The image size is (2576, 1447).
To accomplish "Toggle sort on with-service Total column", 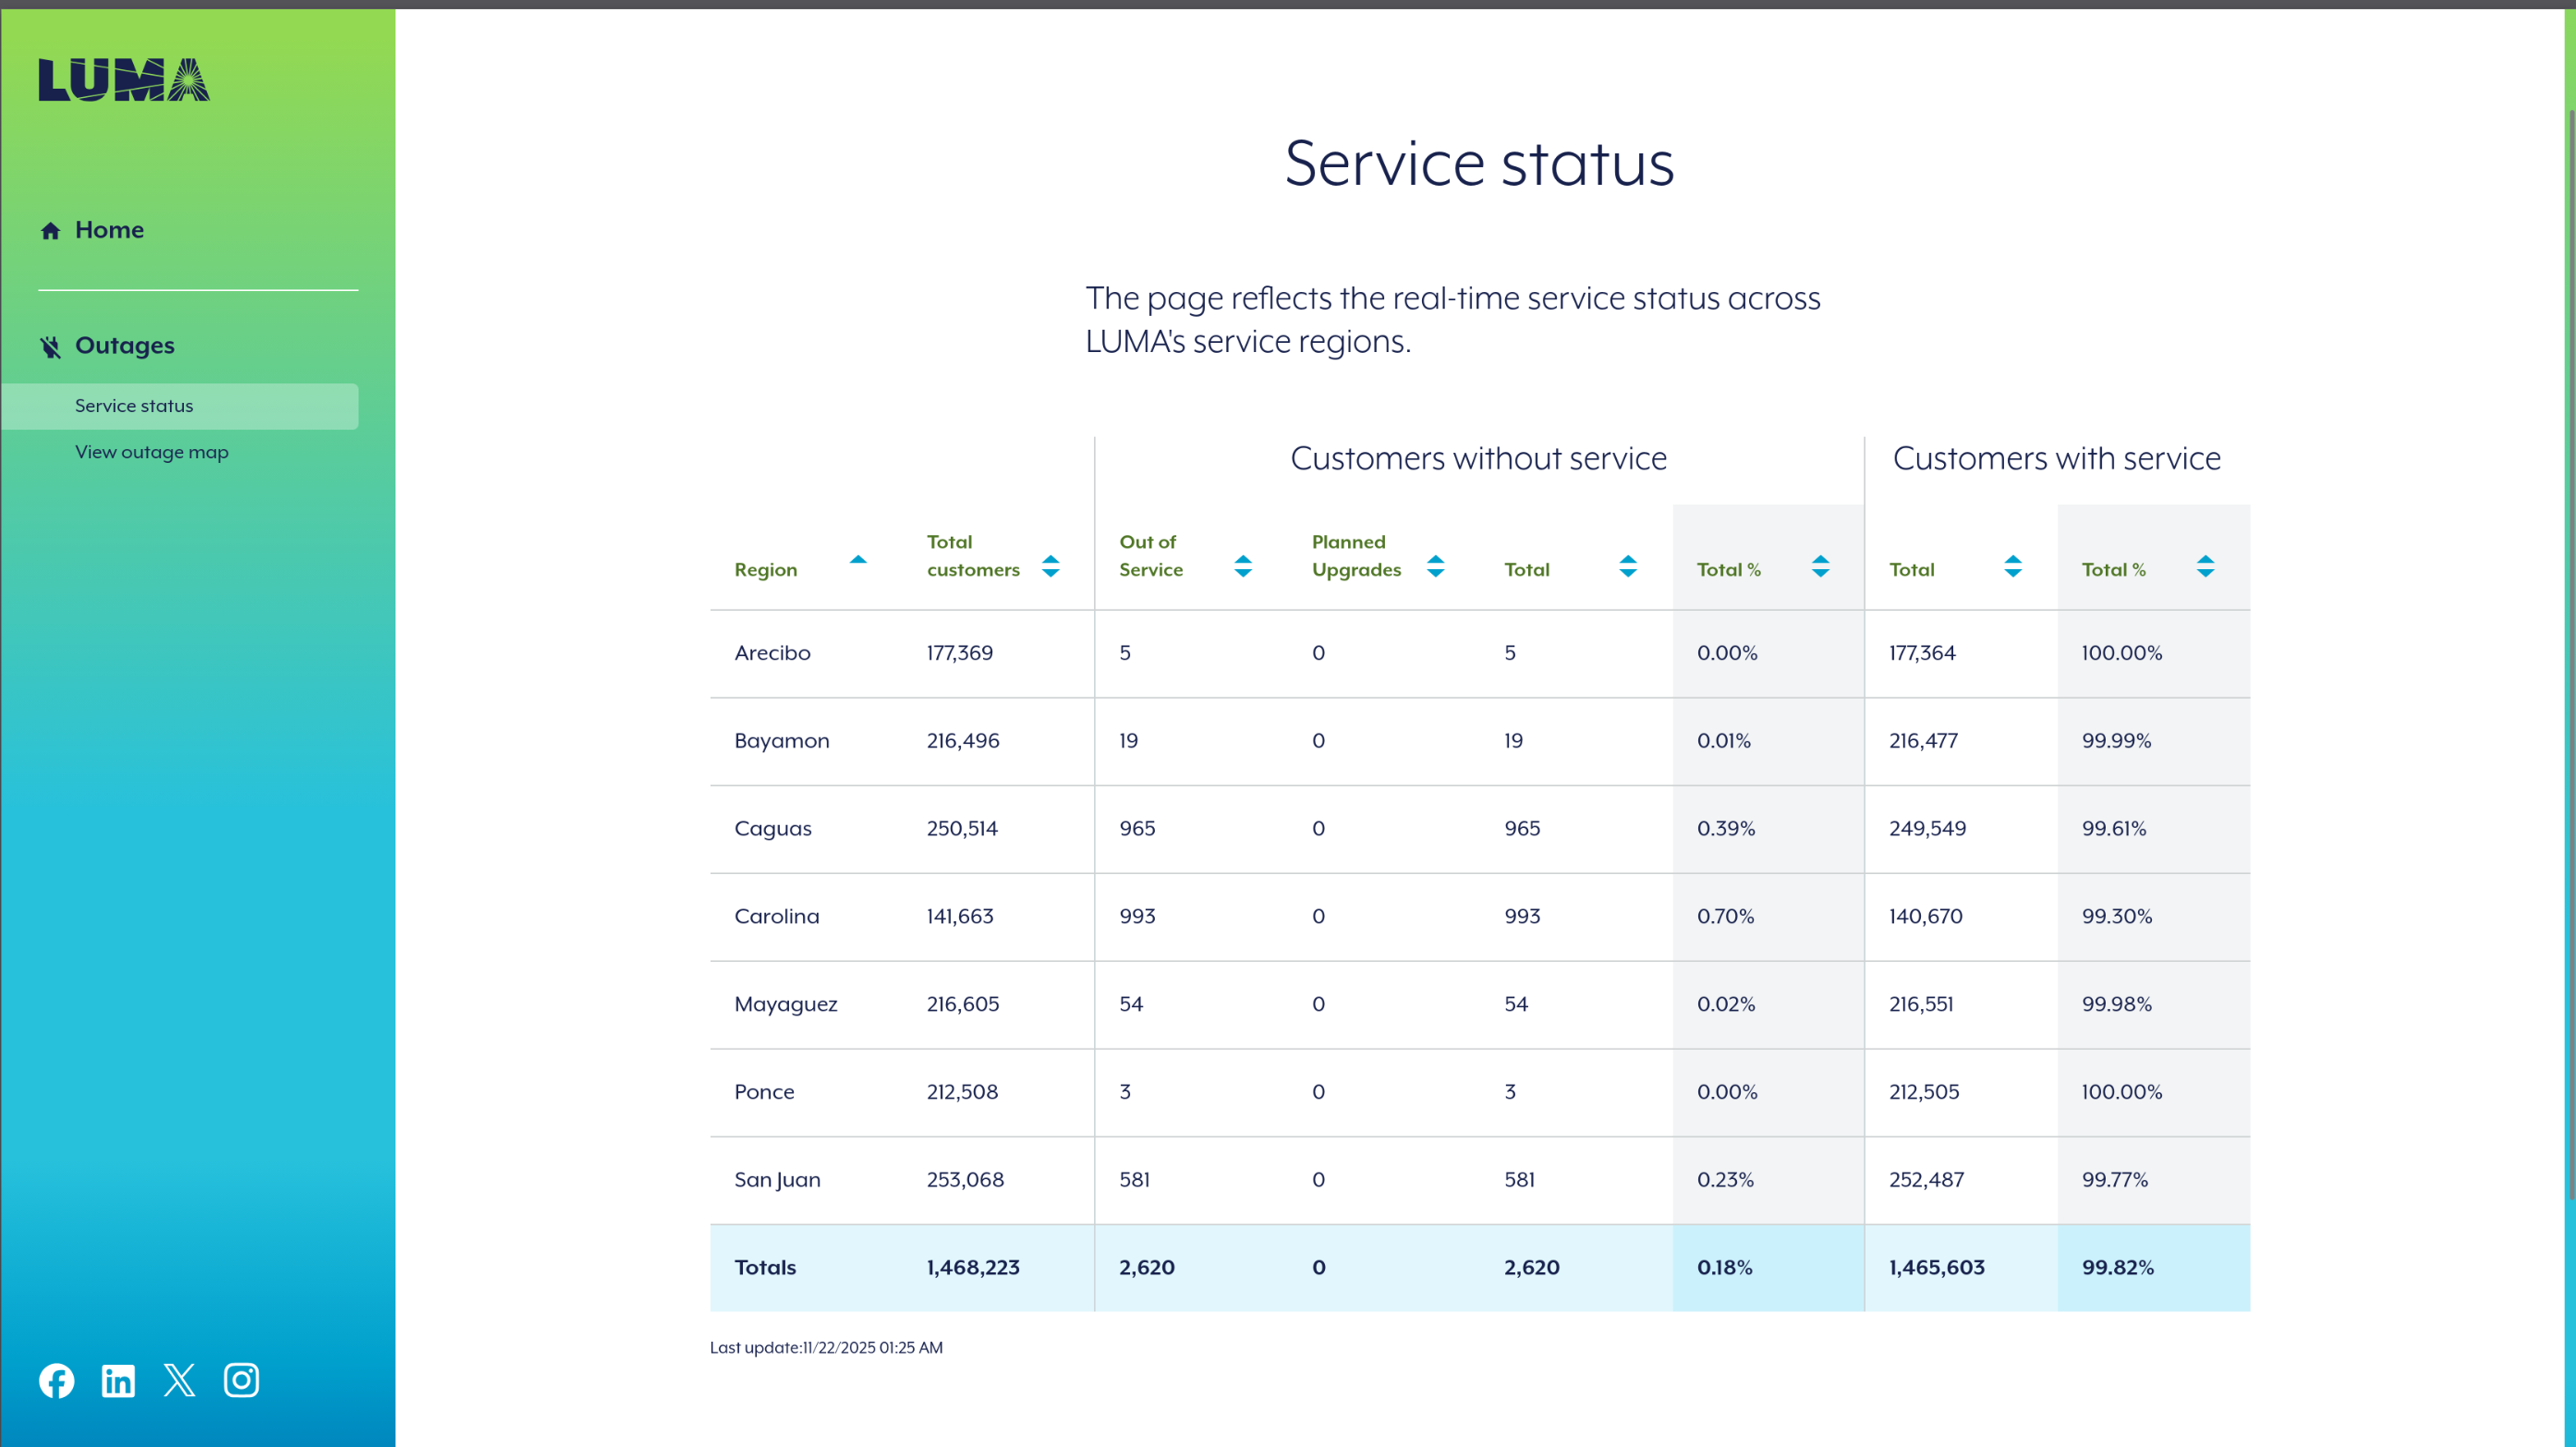I will [x=2013, y=567].
